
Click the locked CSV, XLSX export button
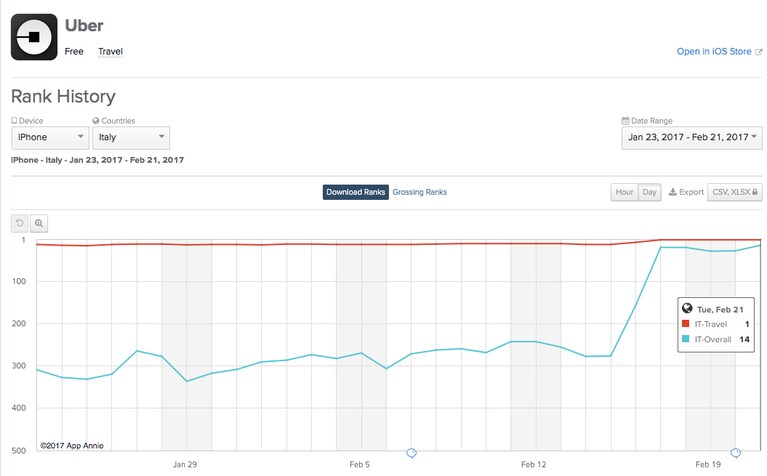coord(735,192)
